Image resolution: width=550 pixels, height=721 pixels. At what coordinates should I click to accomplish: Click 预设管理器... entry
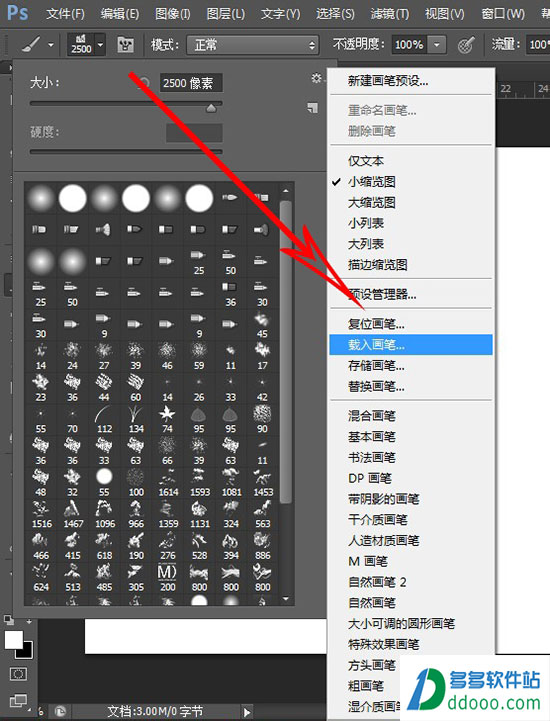[x=382, y=294]
